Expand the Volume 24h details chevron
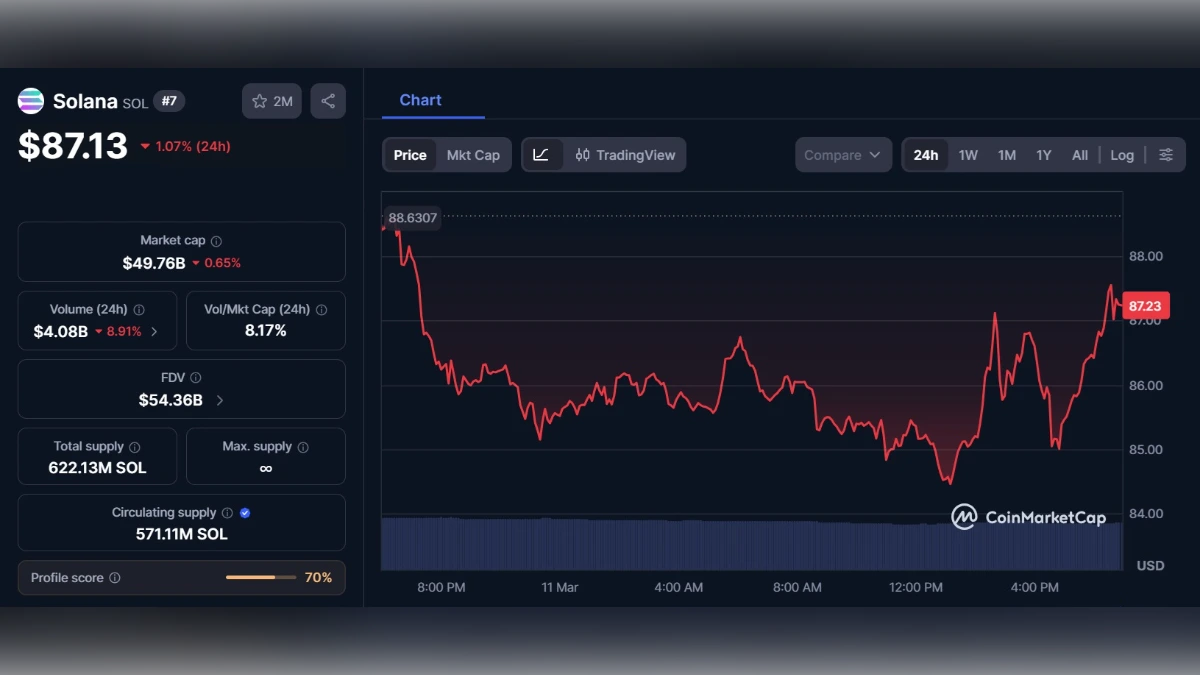 click(x=155, y=331)
